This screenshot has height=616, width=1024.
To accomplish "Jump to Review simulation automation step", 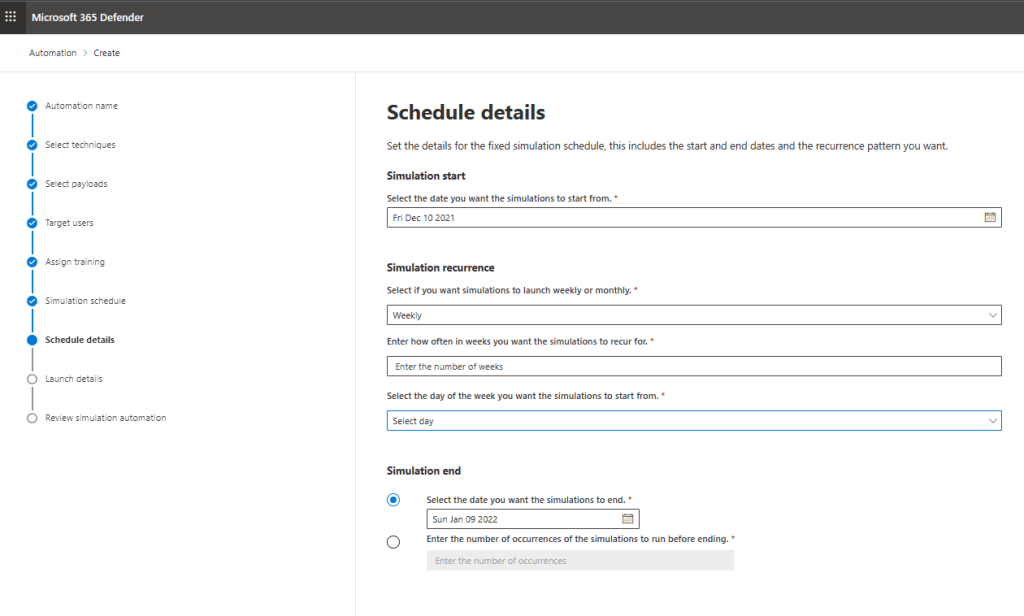I will (105, 418).
